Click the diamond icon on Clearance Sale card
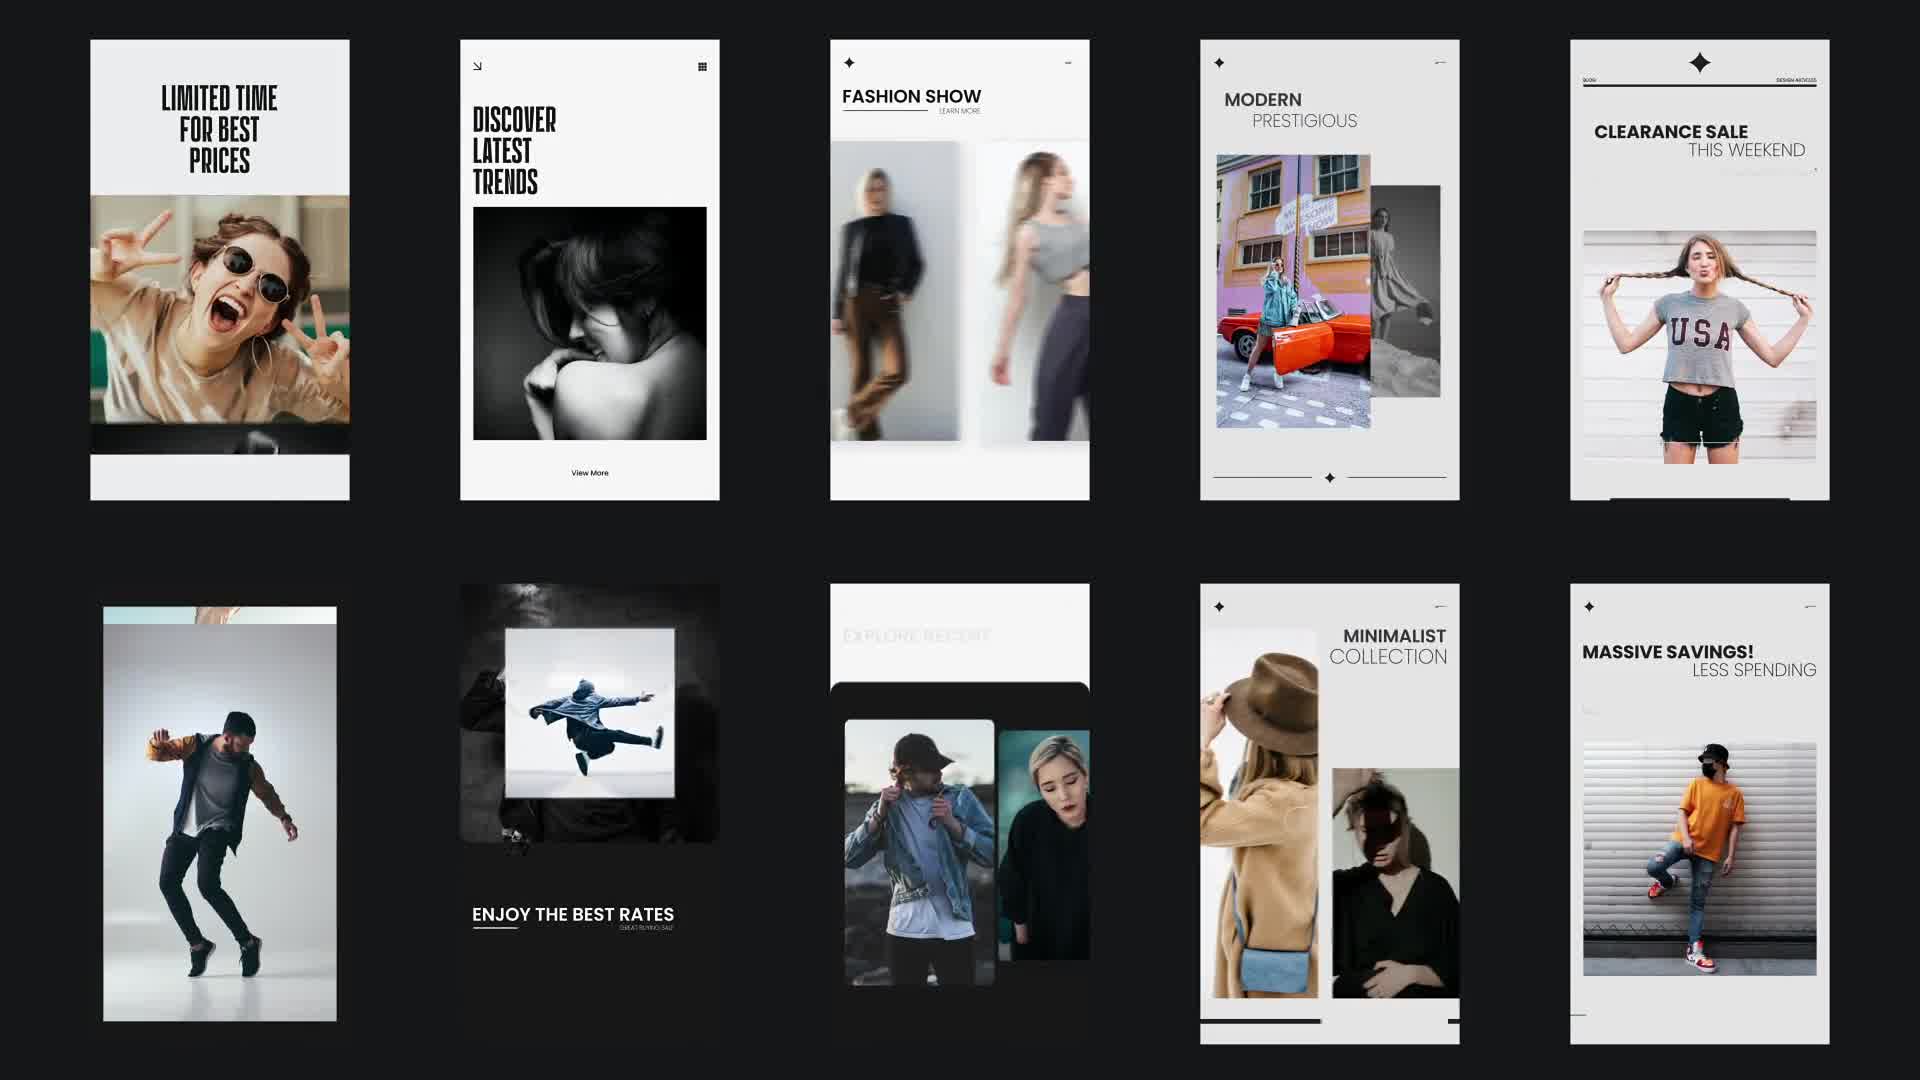Viewport: 1920px width, 1080px height. click(x=1700, y=62)
